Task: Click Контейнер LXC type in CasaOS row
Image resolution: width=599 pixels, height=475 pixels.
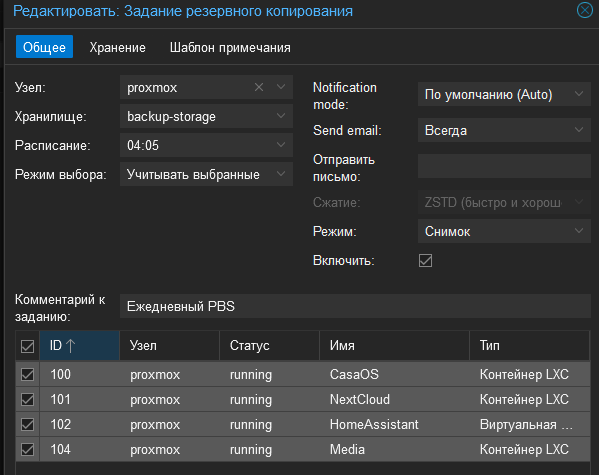Action: tap(524, 374)
